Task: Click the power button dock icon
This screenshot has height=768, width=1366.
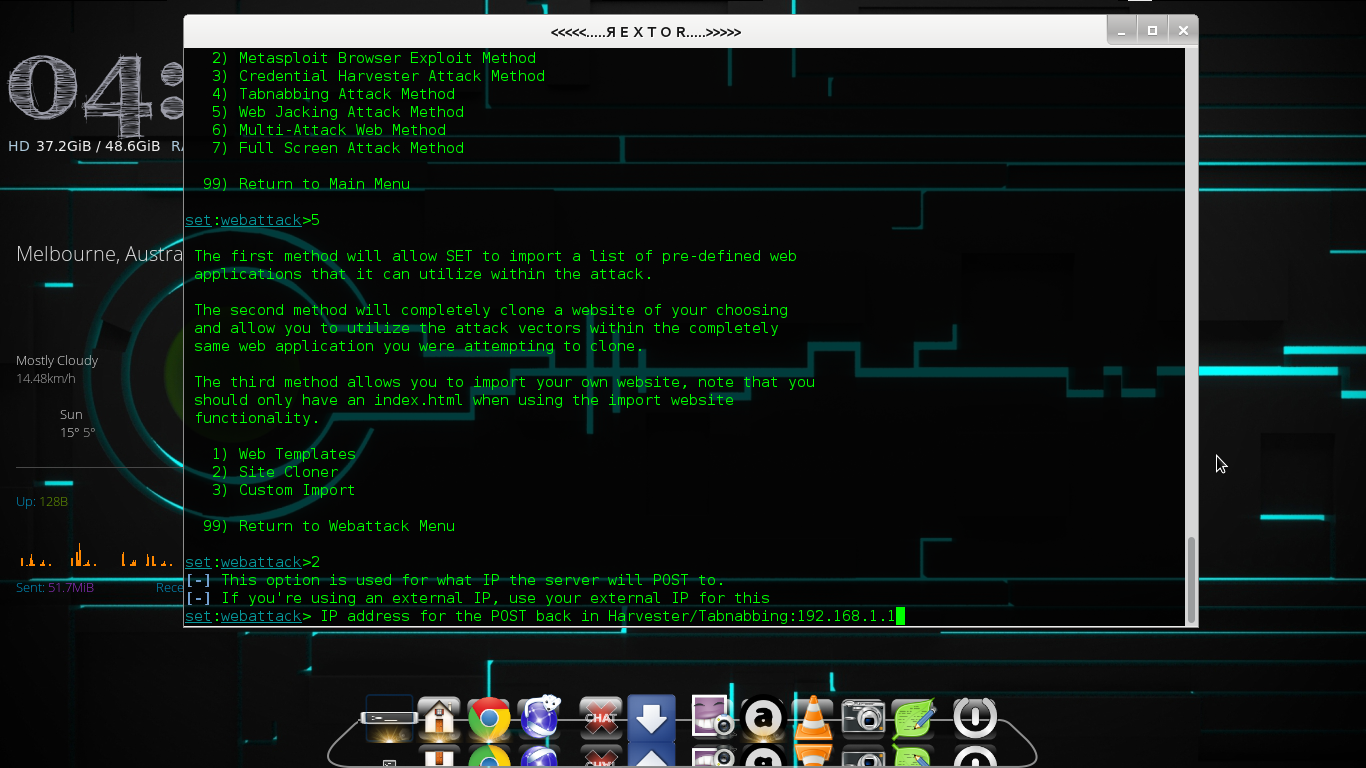Action: pos(975,718)
